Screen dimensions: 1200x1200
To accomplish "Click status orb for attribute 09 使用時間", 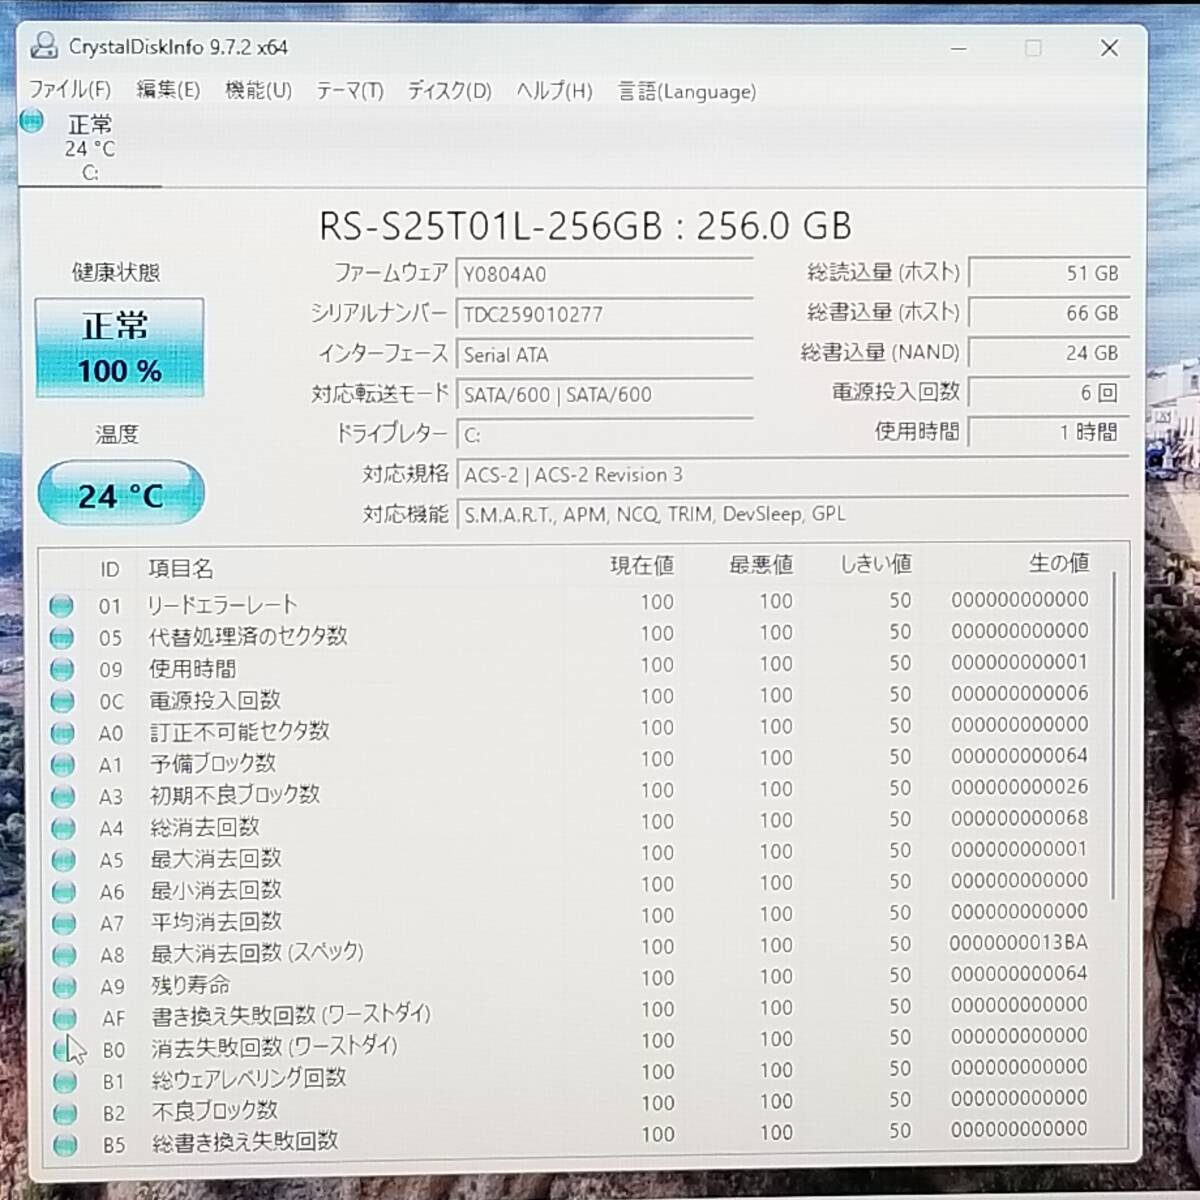I will point(62,669).
